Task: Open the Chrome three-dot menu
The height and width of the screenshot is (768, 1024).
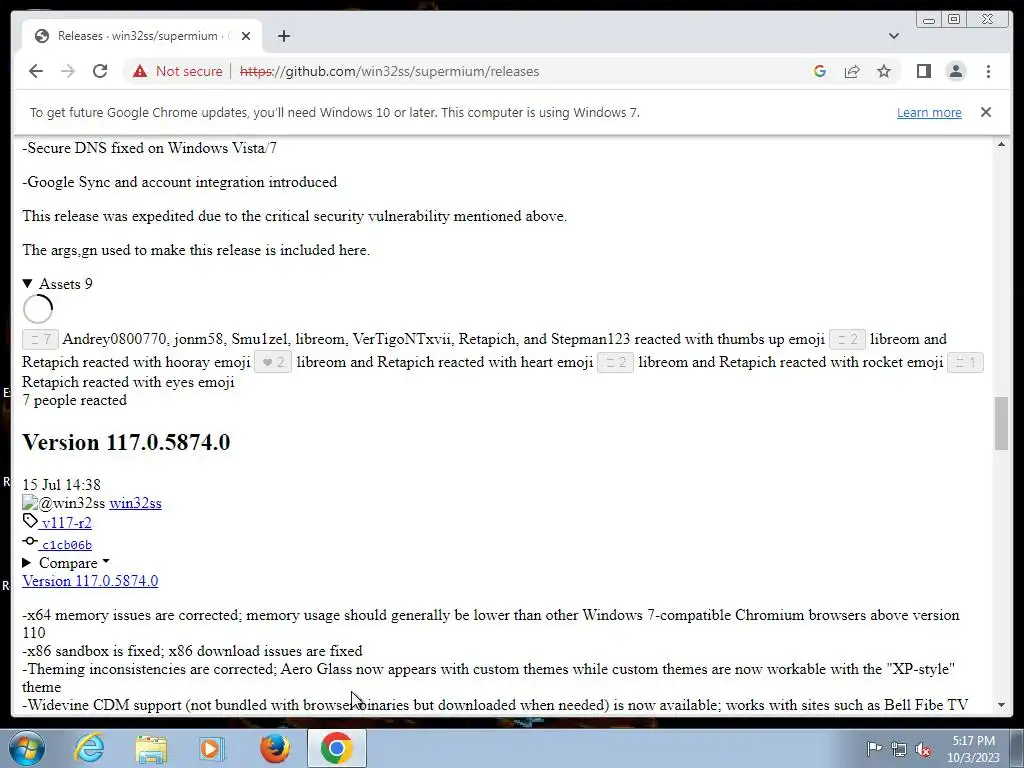Action: pos(988,71)
